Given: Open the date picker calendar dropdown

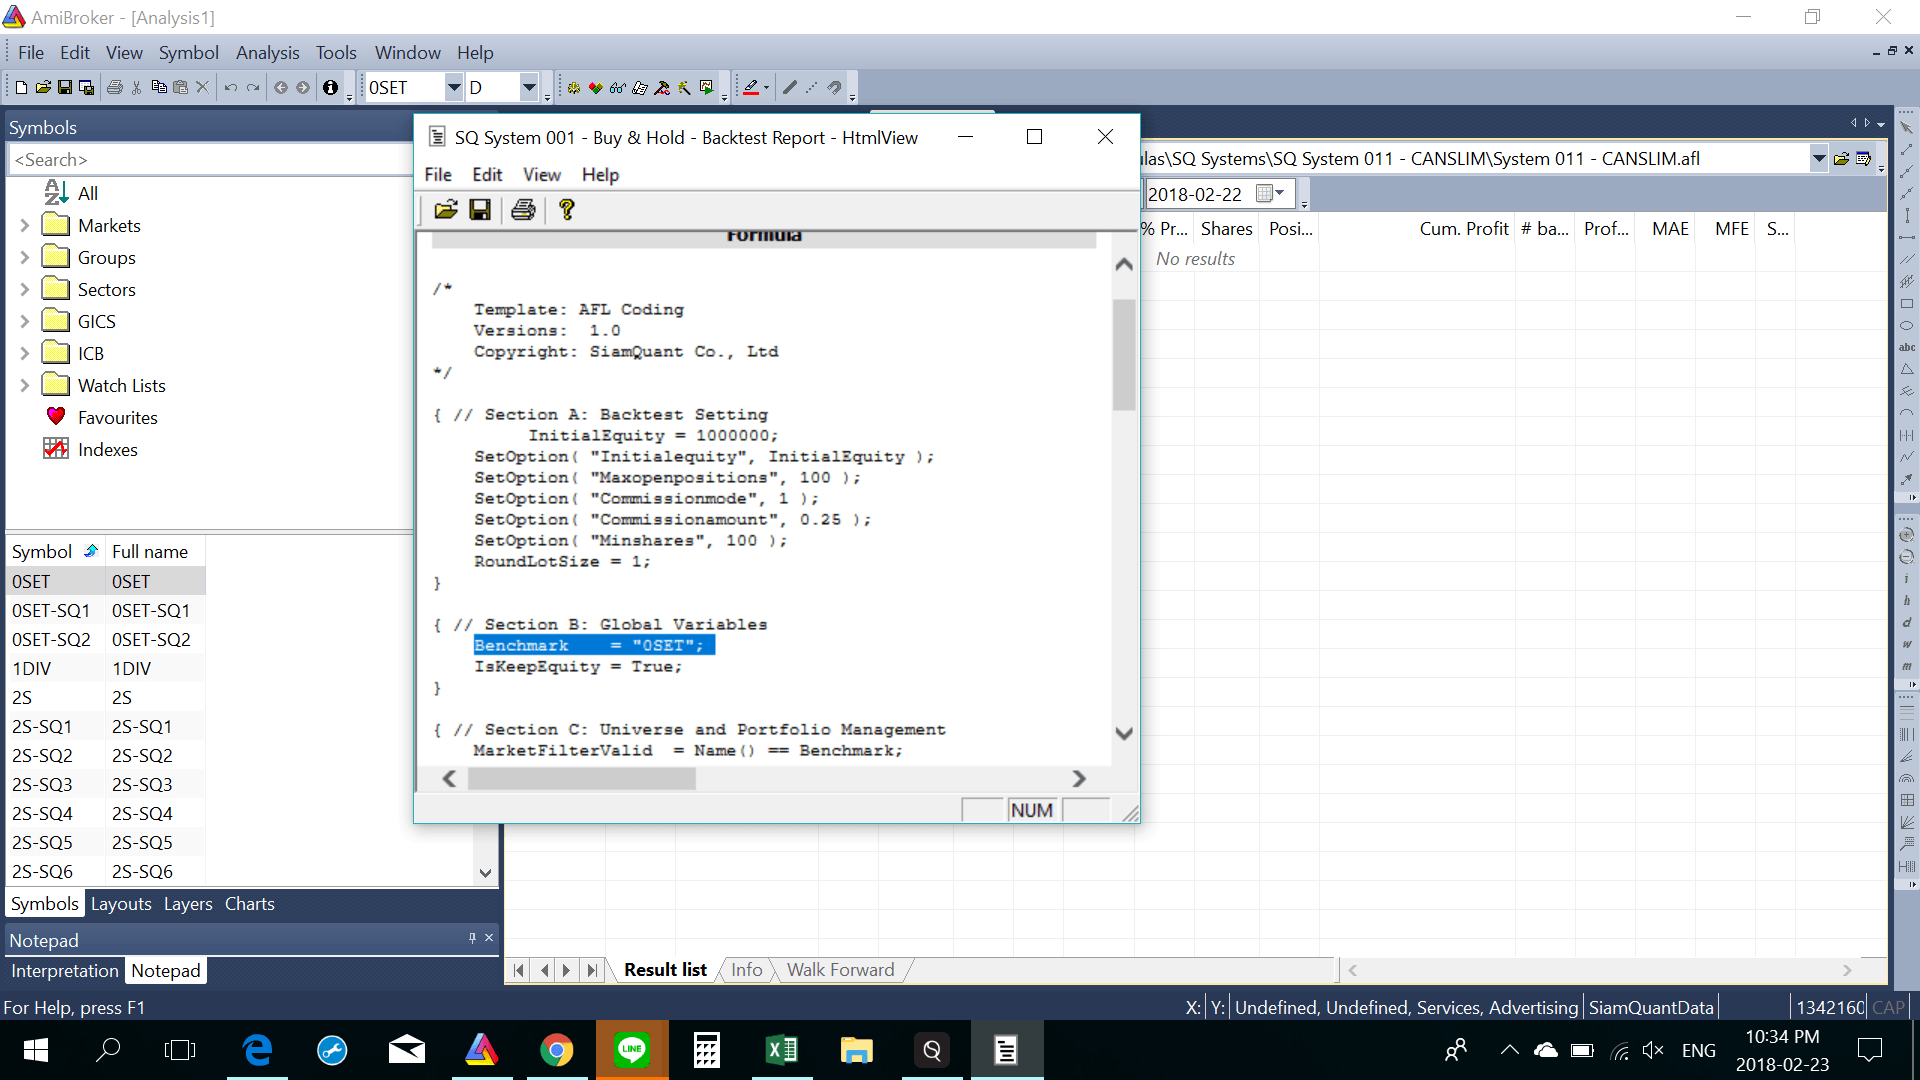Looking at the screenshot, I should [1270, 194].
